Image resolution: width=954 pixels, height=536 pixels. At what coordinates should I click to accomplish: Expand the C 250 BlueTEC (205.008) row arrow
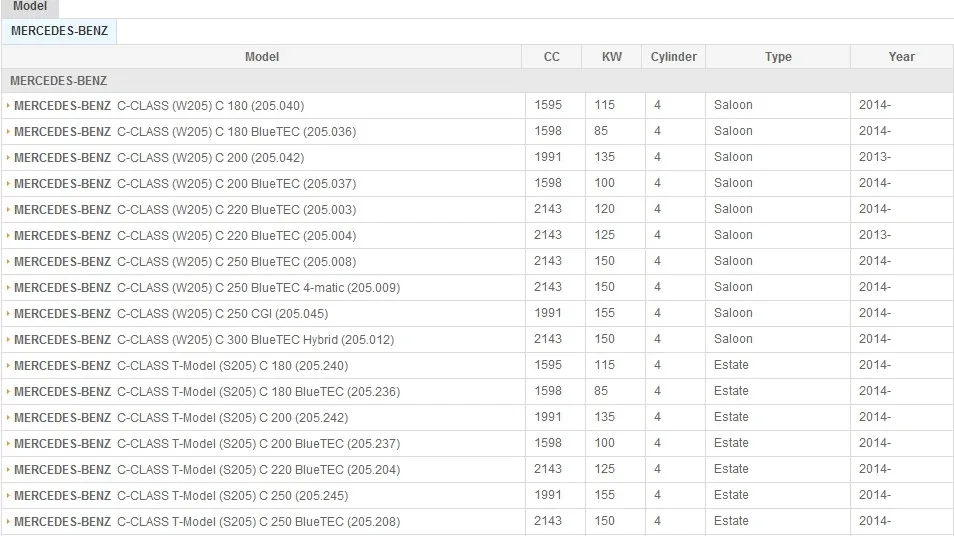point(8,262)
